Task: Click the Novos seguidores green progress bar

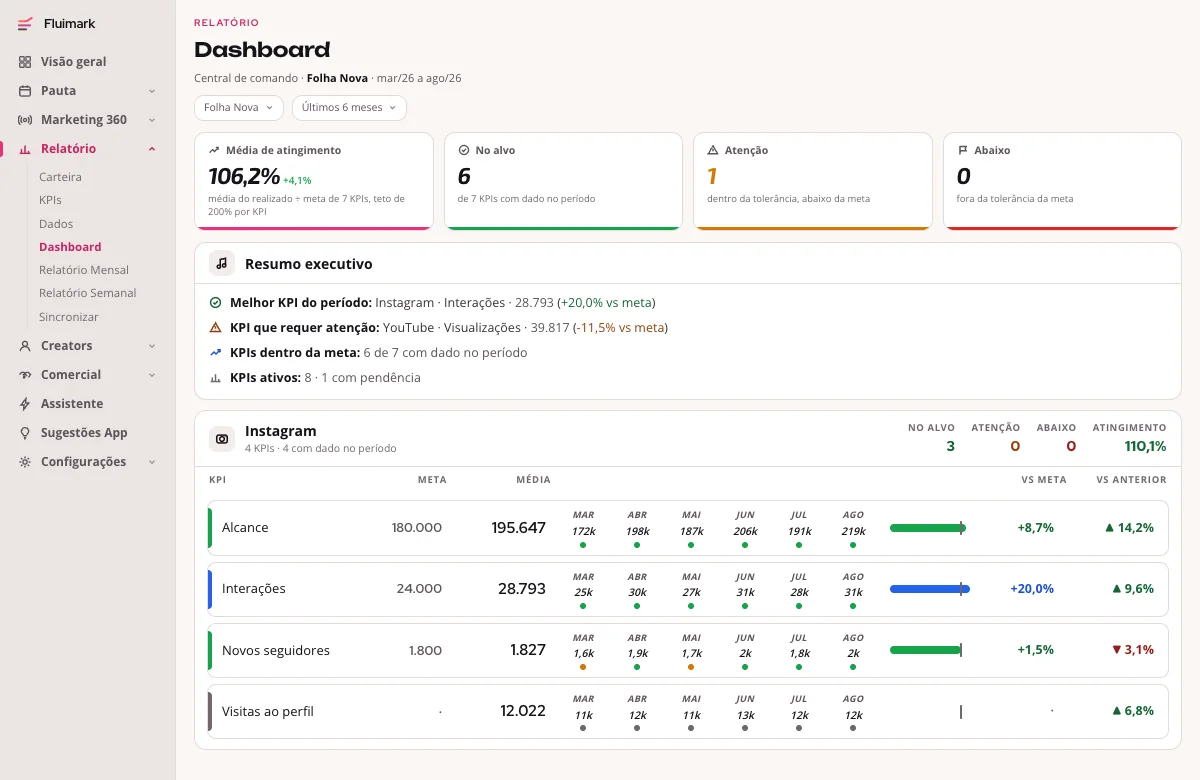Action: (x=925, y=650)
